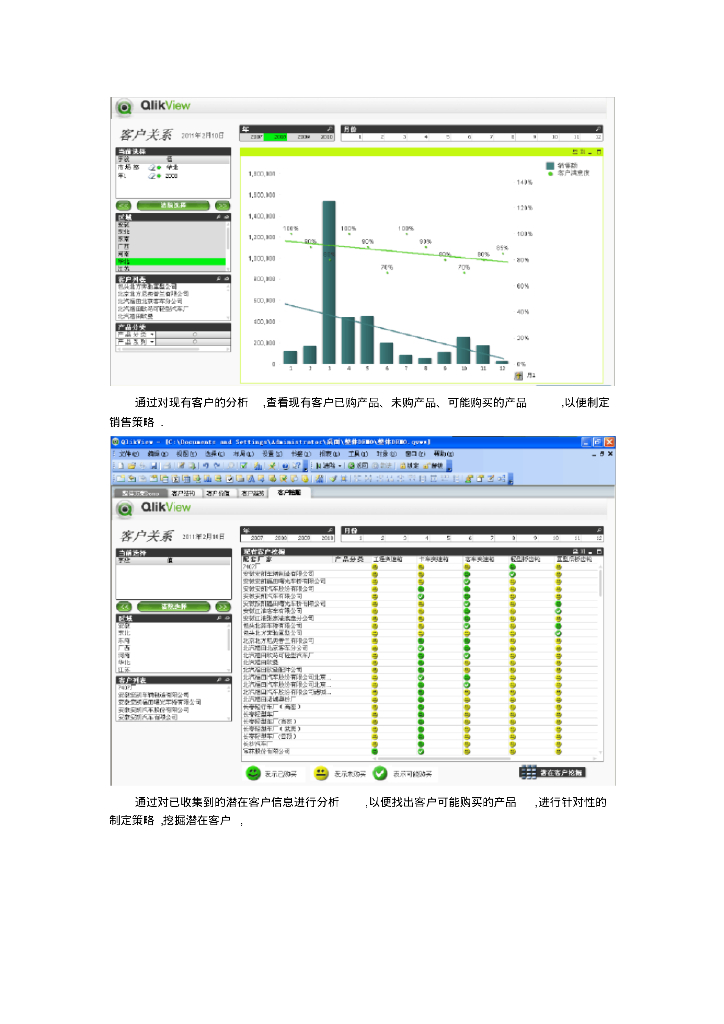Click the lower green 清除选择 button
This screenshot has width=724, height=1024.
coord(174,607)
